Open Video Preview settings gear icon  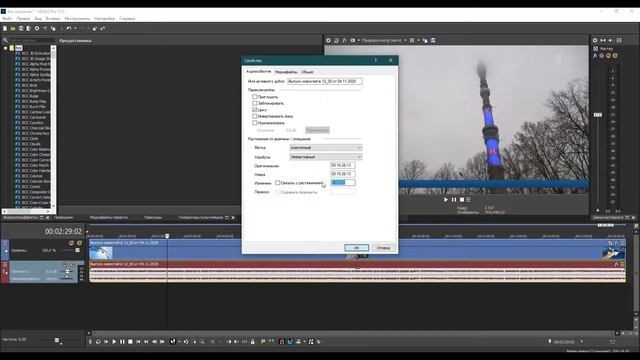[x=328, y=40]
